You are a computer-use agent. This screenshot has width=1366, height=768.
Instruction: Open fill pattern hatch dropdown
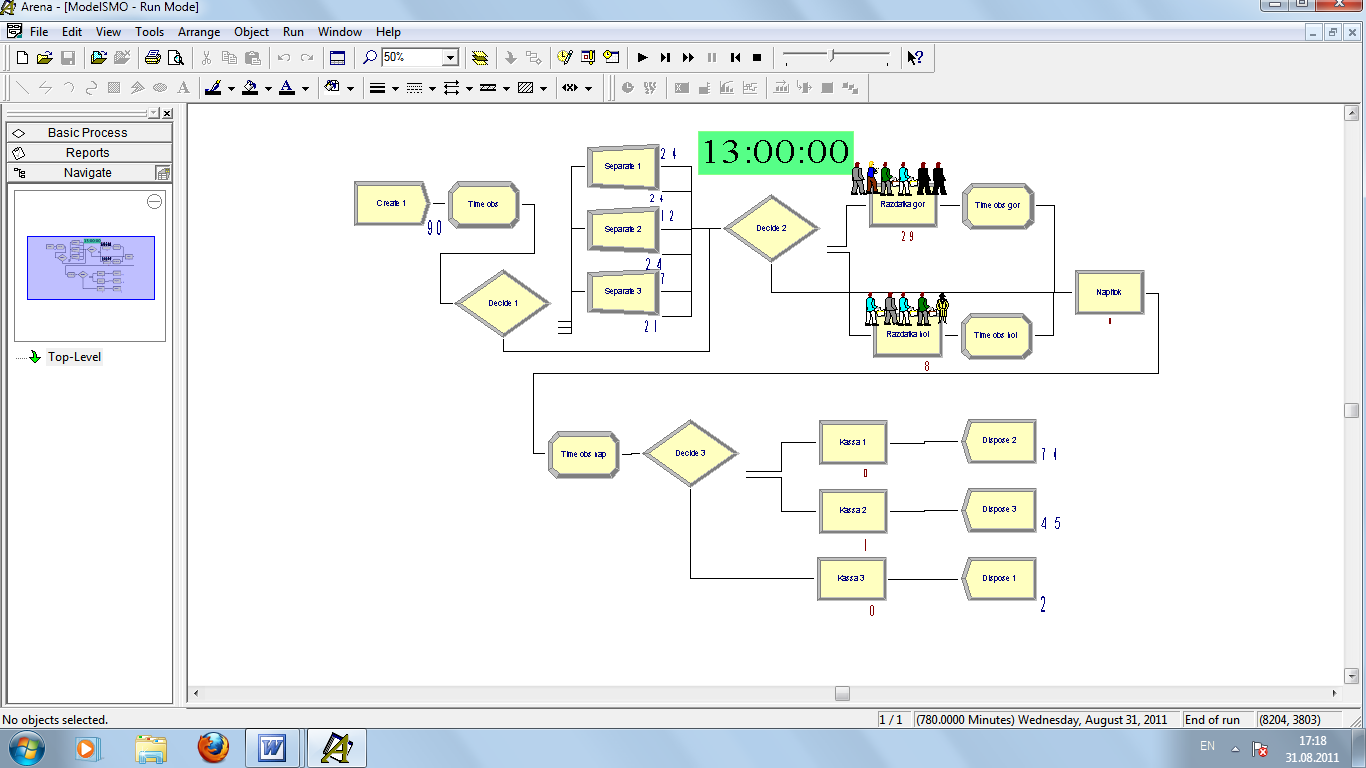543,88
